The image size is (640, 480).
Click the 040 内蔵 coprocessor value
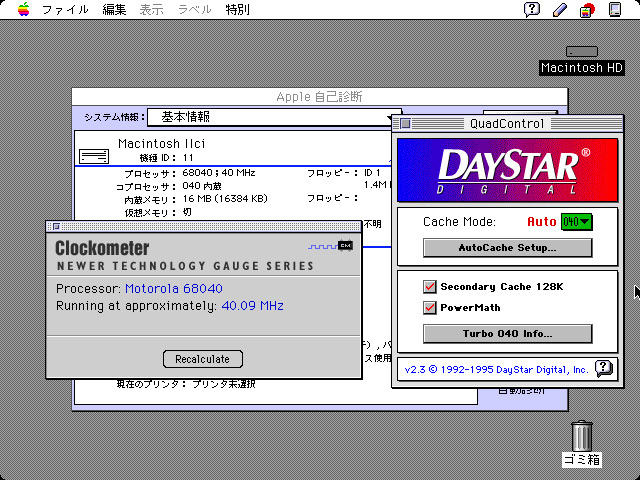202,186
